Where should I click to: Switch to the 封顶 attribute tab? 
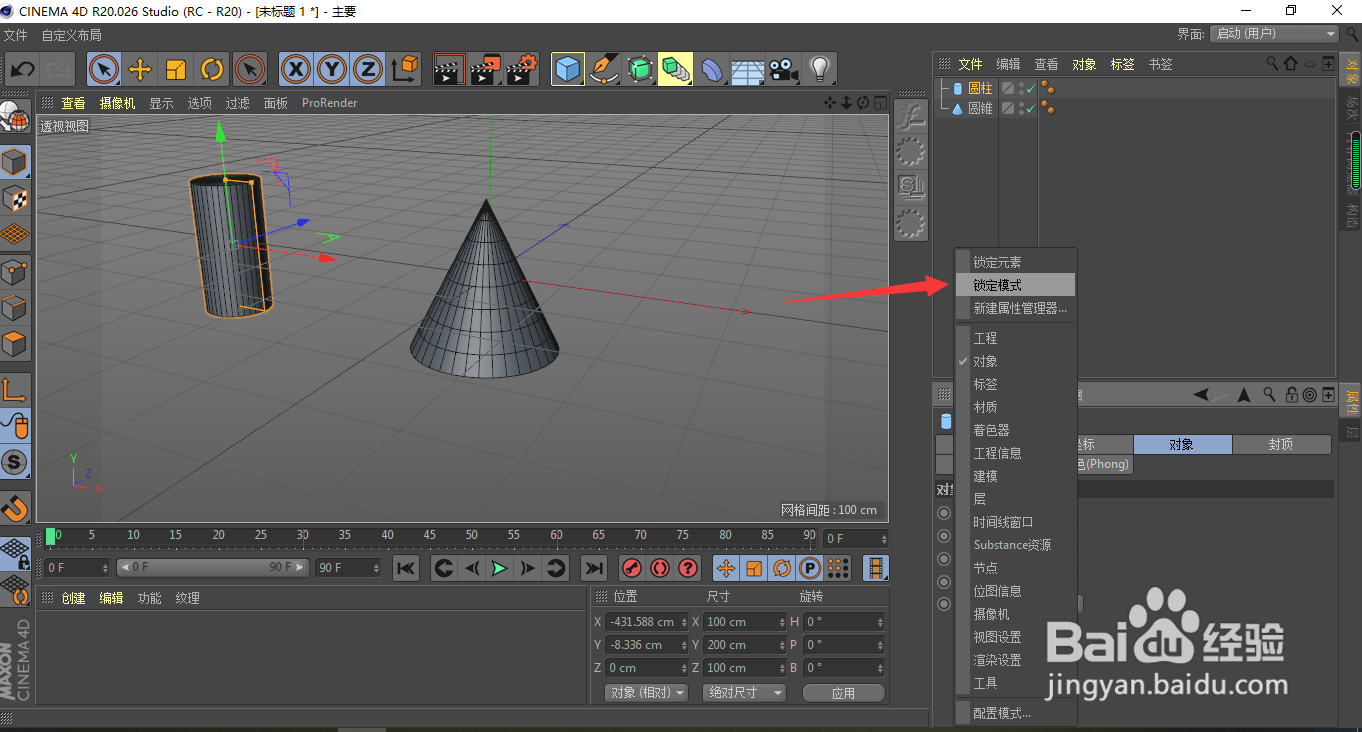click(1281, 444)
